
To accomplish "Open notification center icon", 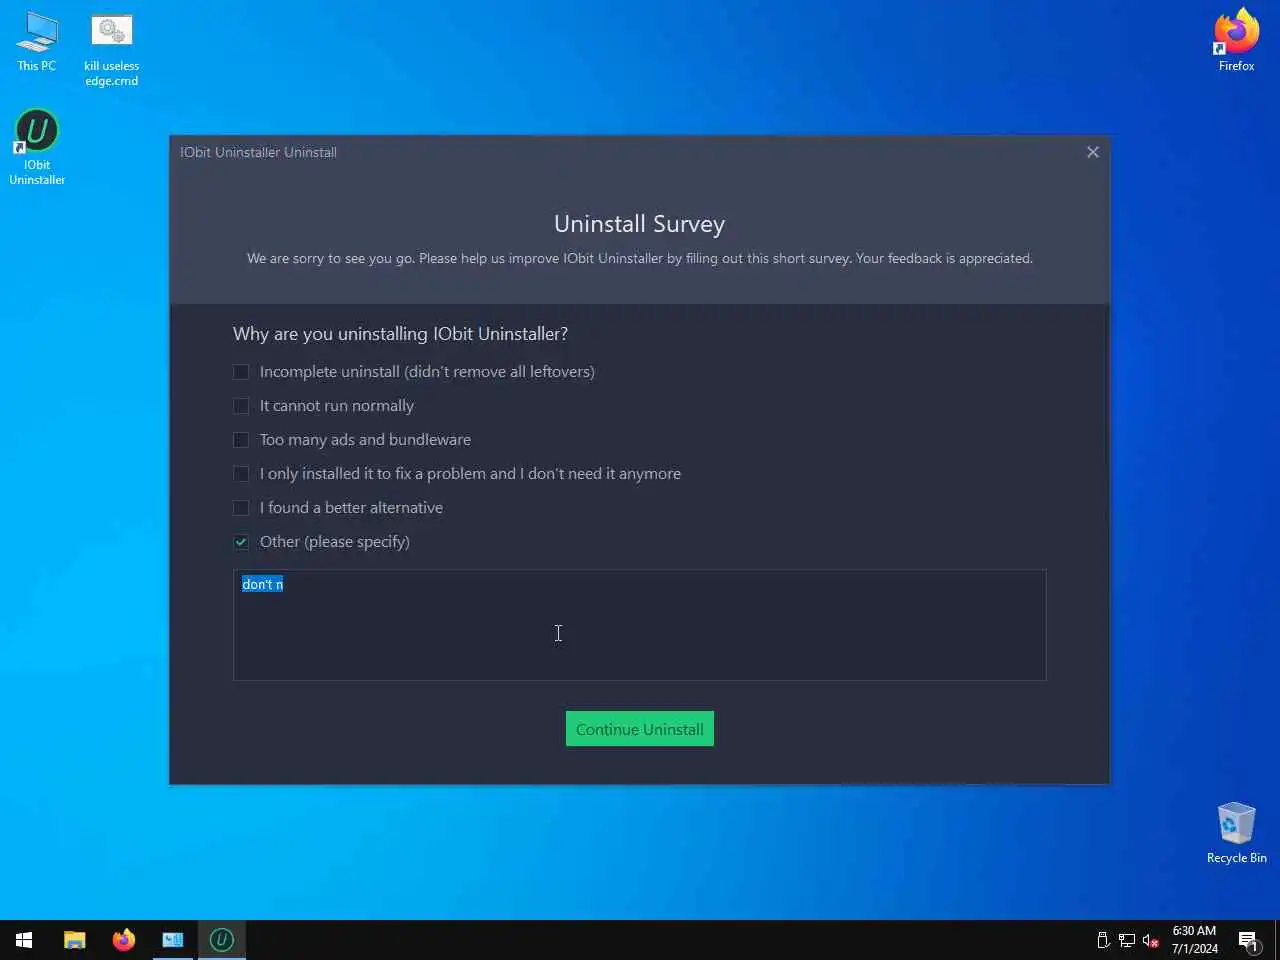I will (x=1248, y=940).
